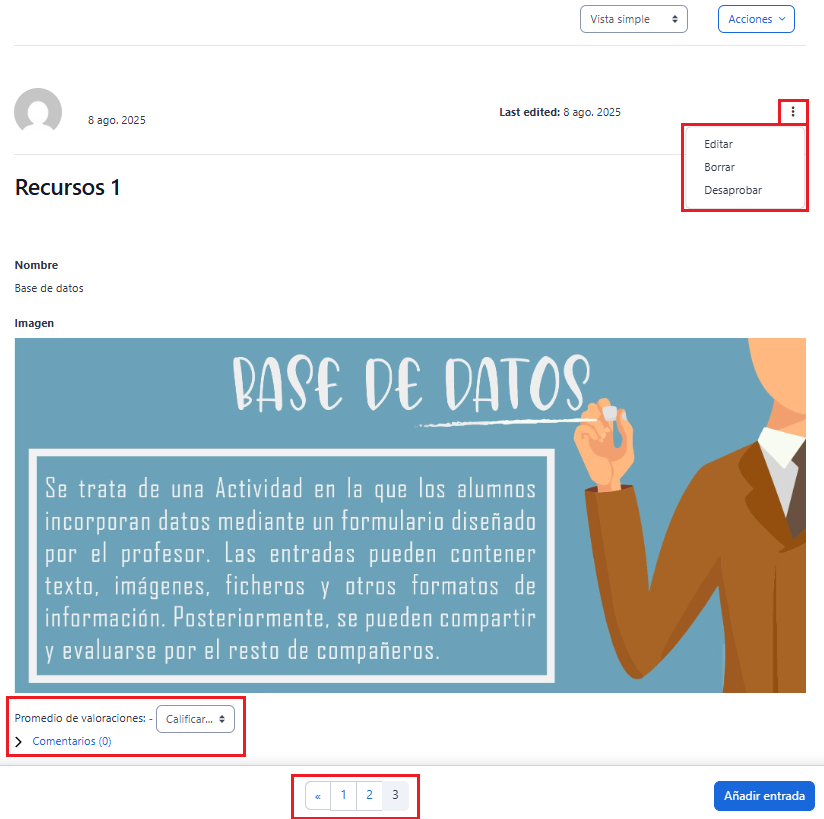Go to previous page with « arrow

pyautogui.click(x=318, y=796)
